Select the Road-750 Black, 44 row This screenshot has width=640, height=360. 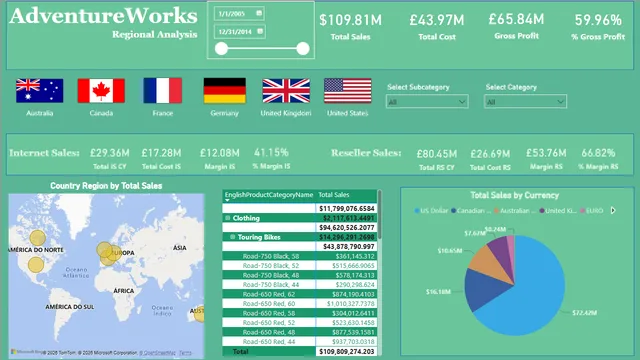pyautogui.click(x=299, y=284)
